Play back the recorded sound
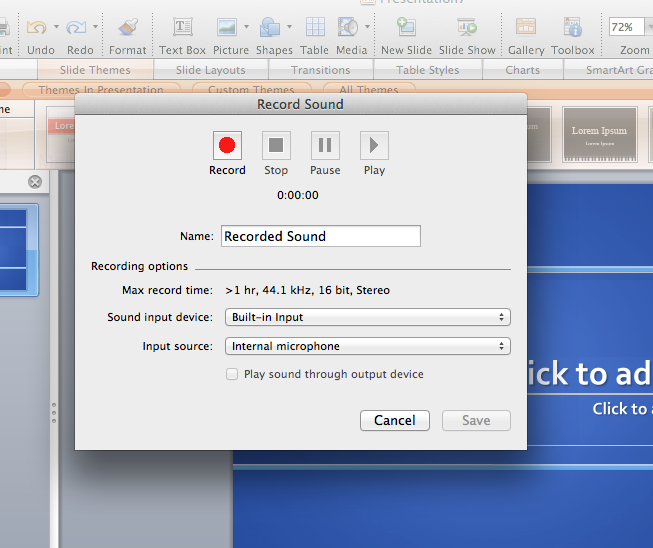 (x=374, y=145)
